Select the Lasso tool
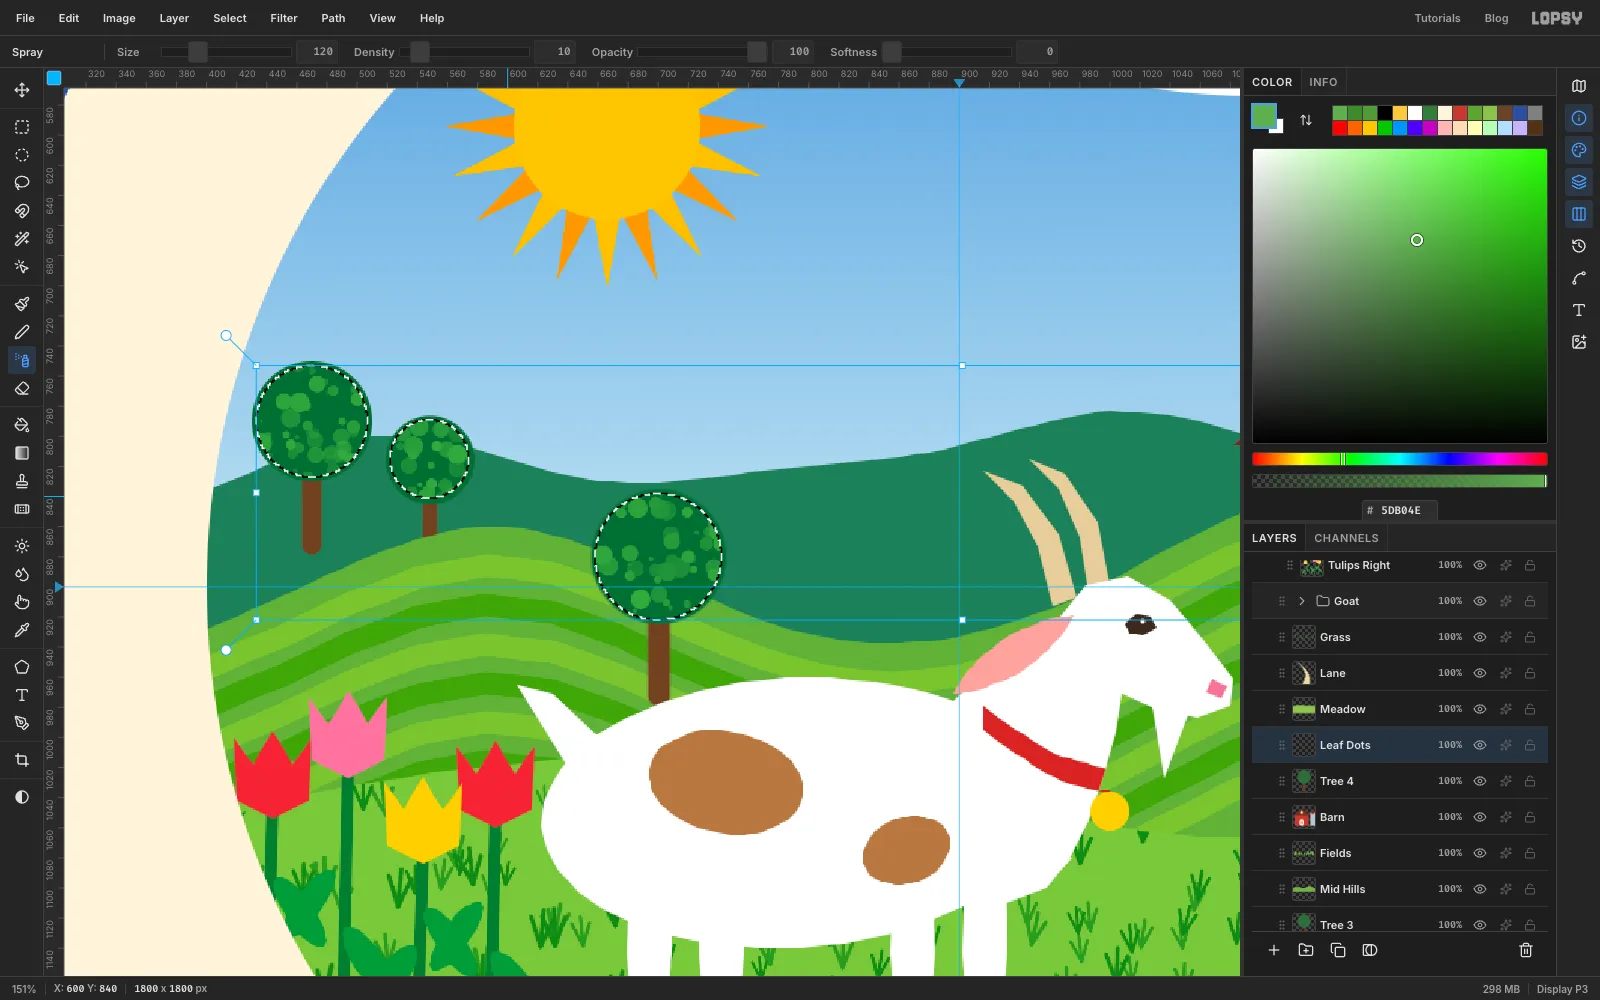This screenshot has width=1600, height=1000. [x=22, y=183]
